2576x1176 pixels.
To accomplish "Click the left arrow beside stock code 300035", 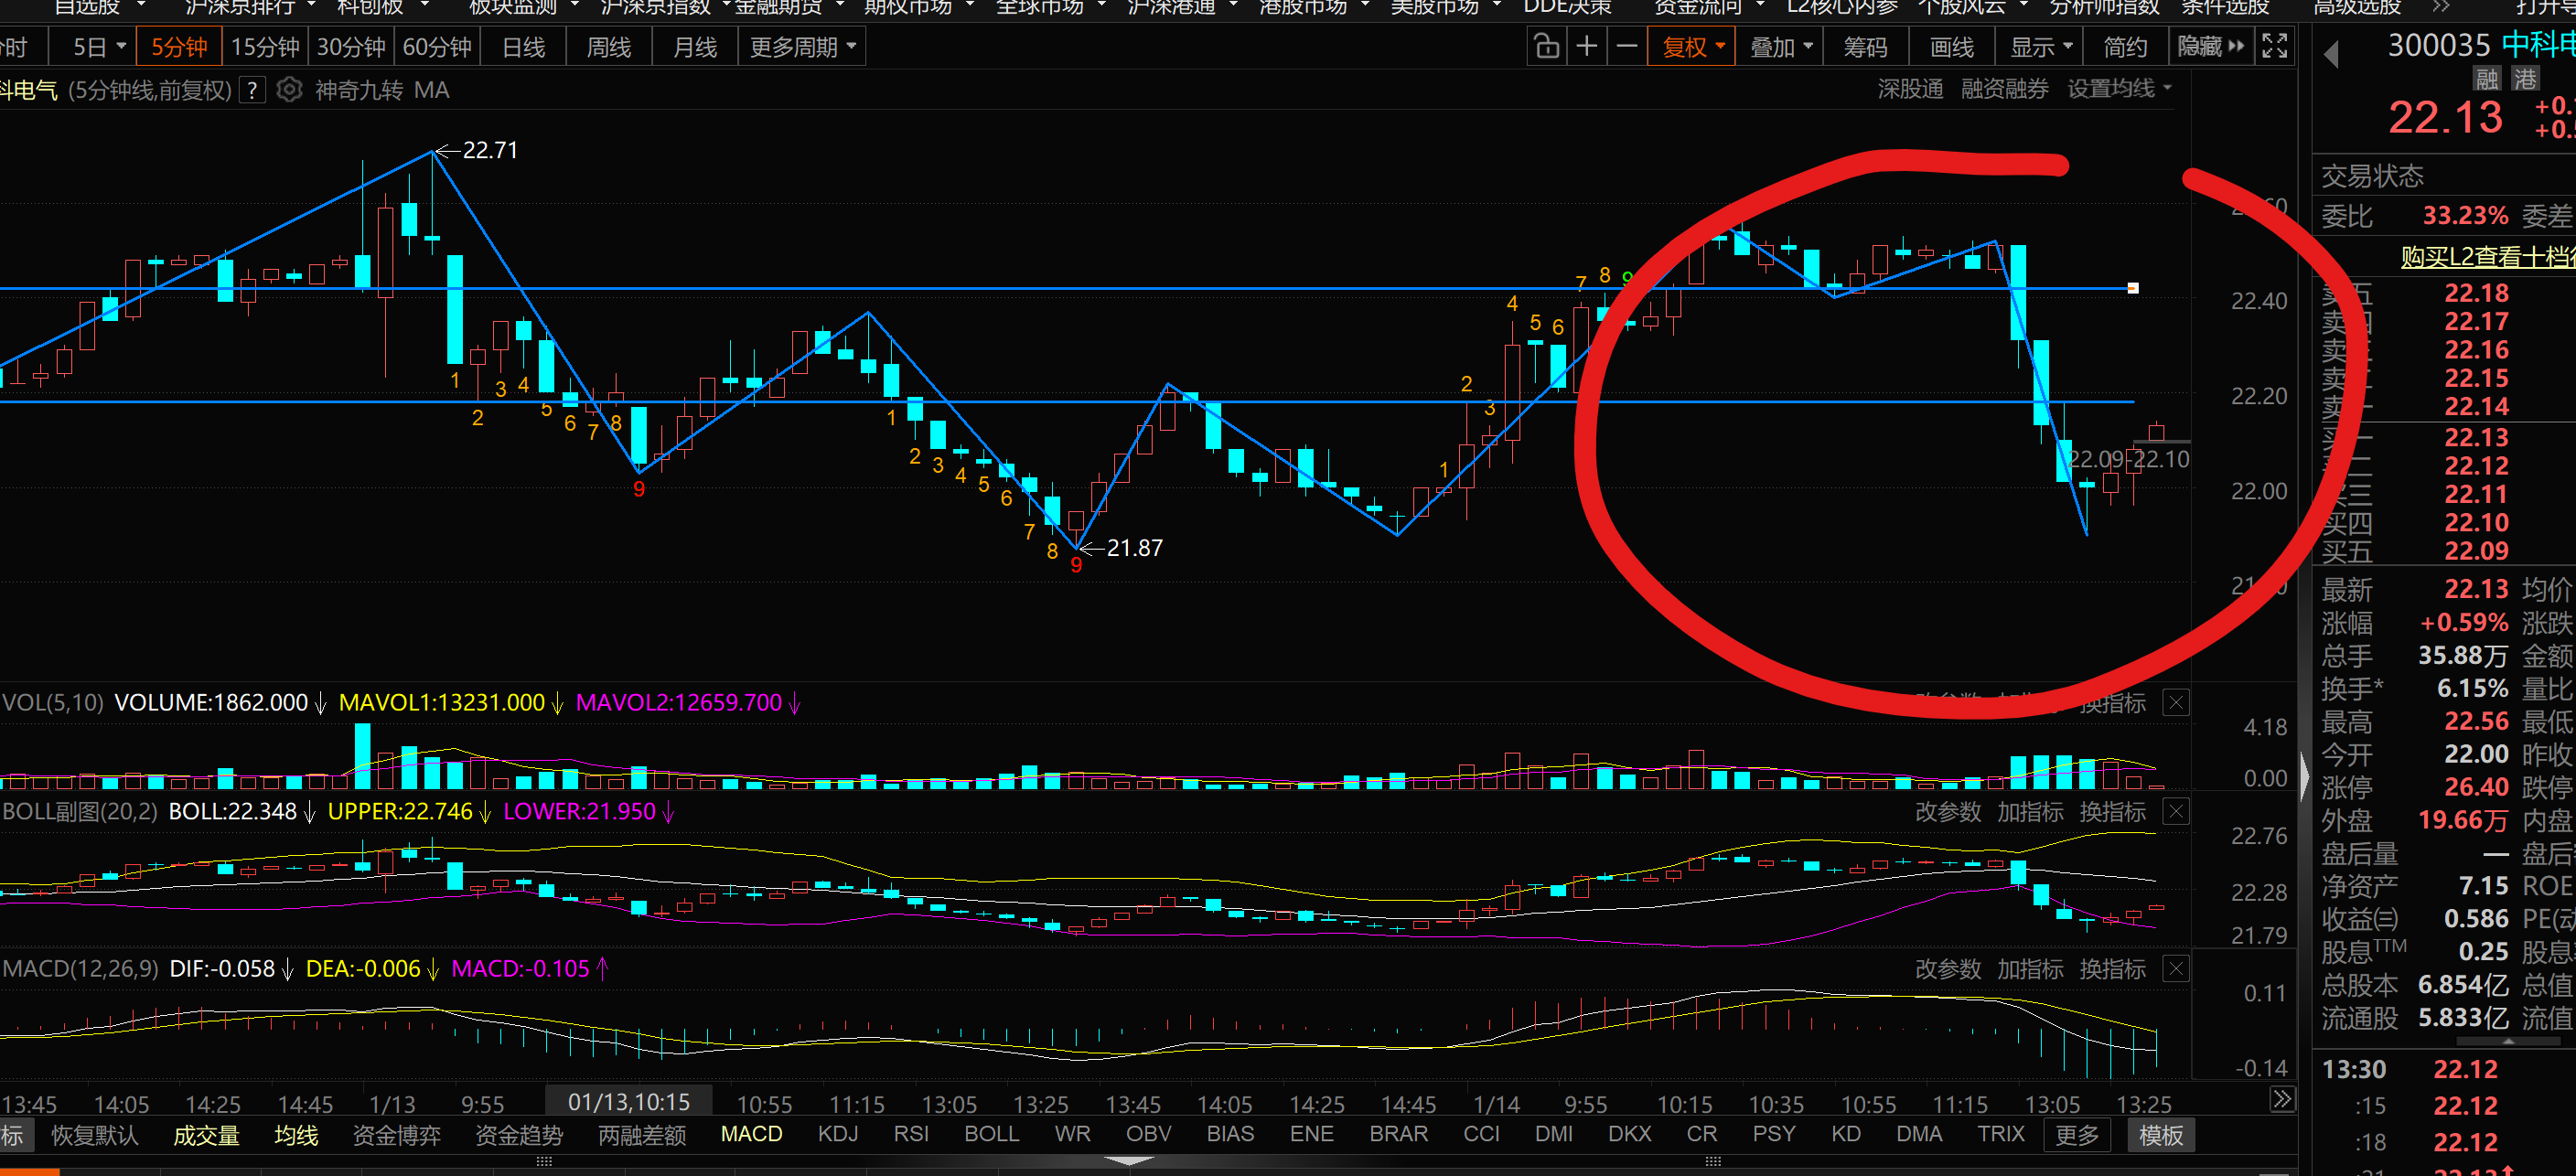I will coord(2331,54).
